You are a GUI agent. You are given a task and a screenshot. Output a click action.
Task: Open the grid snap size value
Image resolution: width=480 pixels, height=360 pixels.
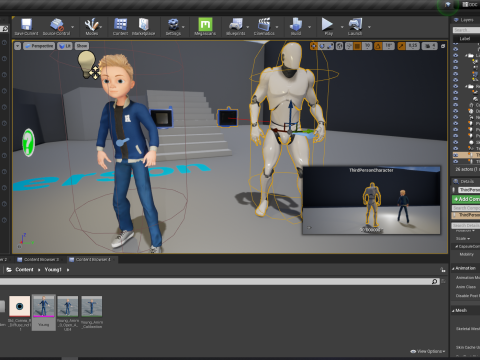pyautogui.click(x=367, y=46)
